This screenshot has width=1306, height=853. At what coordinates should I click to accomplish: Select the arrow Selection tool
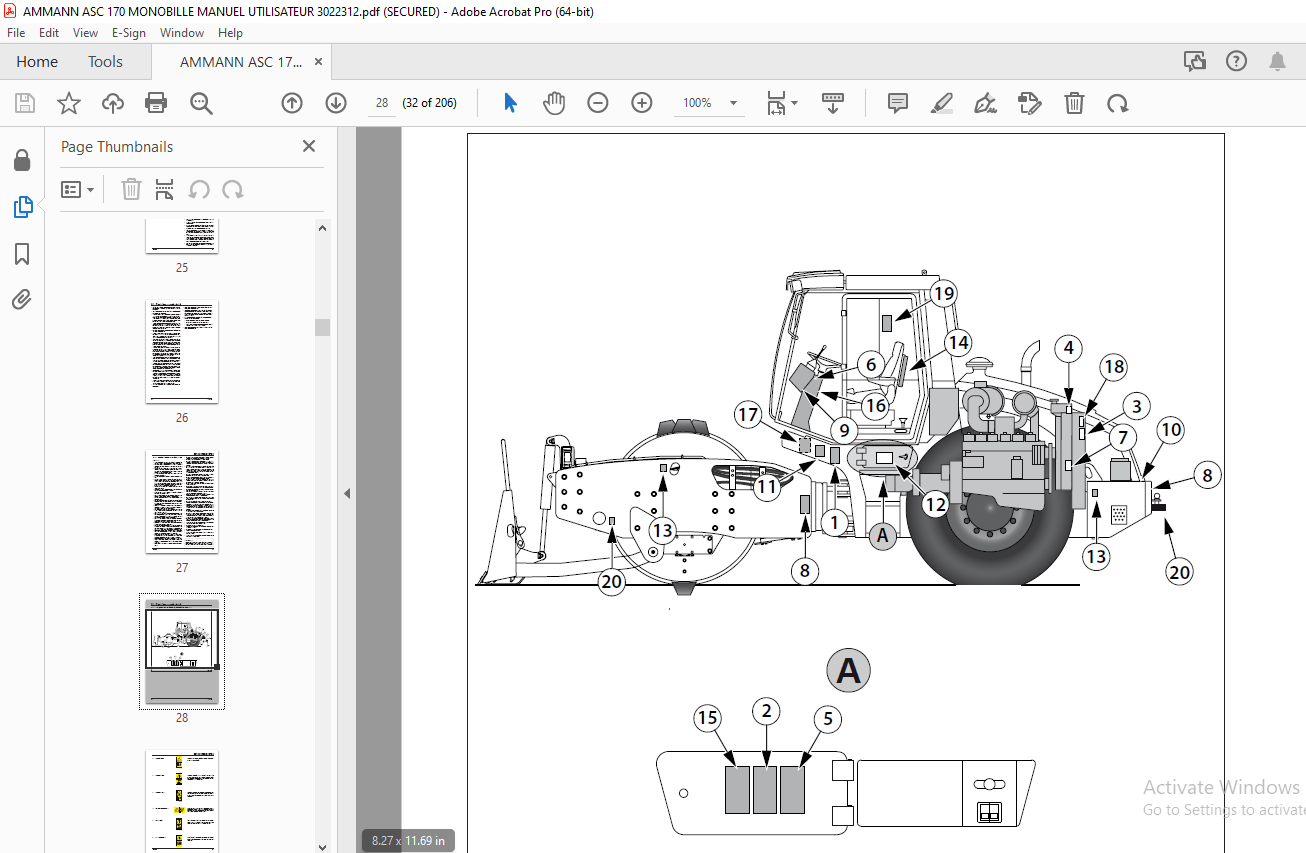coord(511,103)
